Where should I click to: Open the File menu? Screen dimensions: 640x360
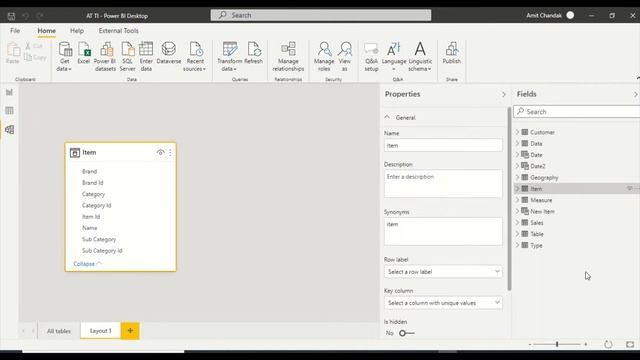click(15, 31)
